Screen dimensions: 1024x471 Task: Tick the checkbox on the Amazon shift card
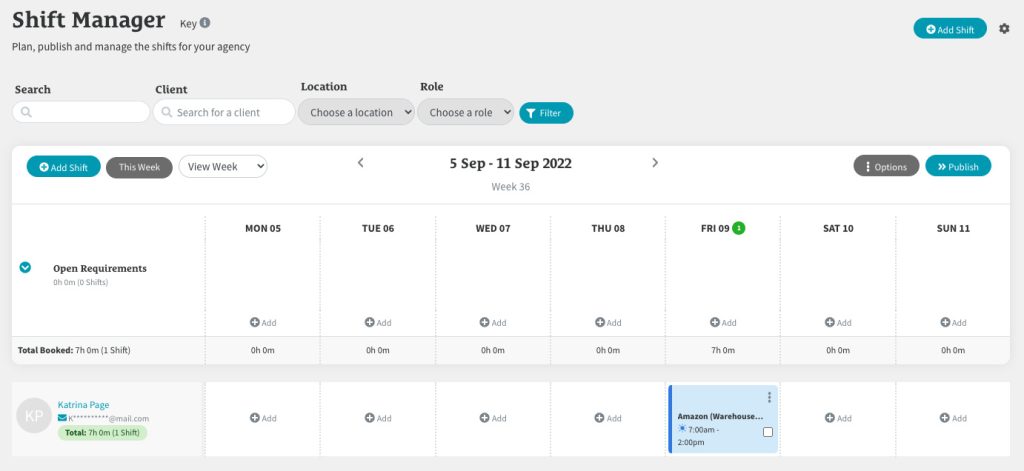click(x=767, y=432)
